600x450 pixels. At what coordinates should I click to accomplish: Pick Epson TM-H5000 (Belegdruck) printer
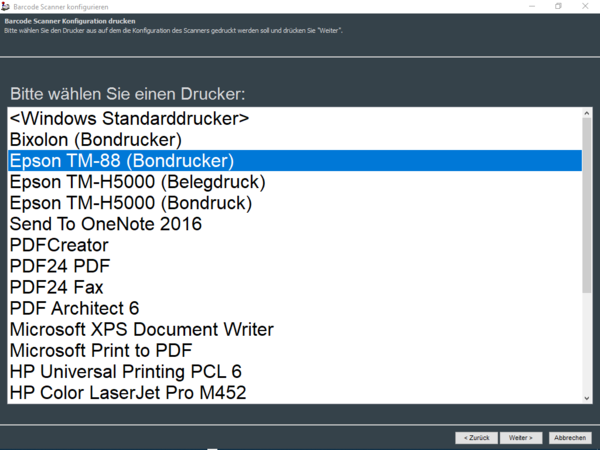click(137, 182)
